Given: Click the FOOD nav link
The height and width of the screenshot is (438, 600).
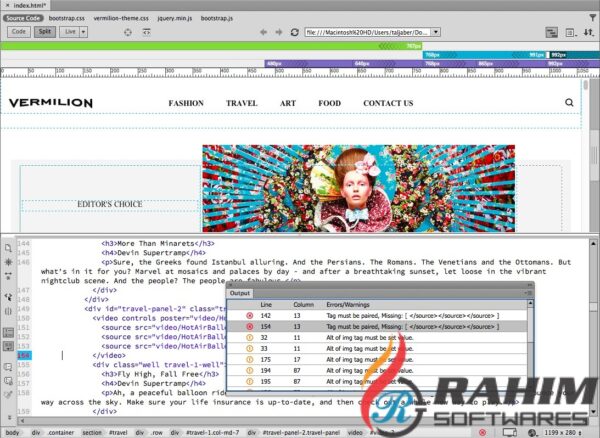Looking at the screenshot, I should [329, 103].
